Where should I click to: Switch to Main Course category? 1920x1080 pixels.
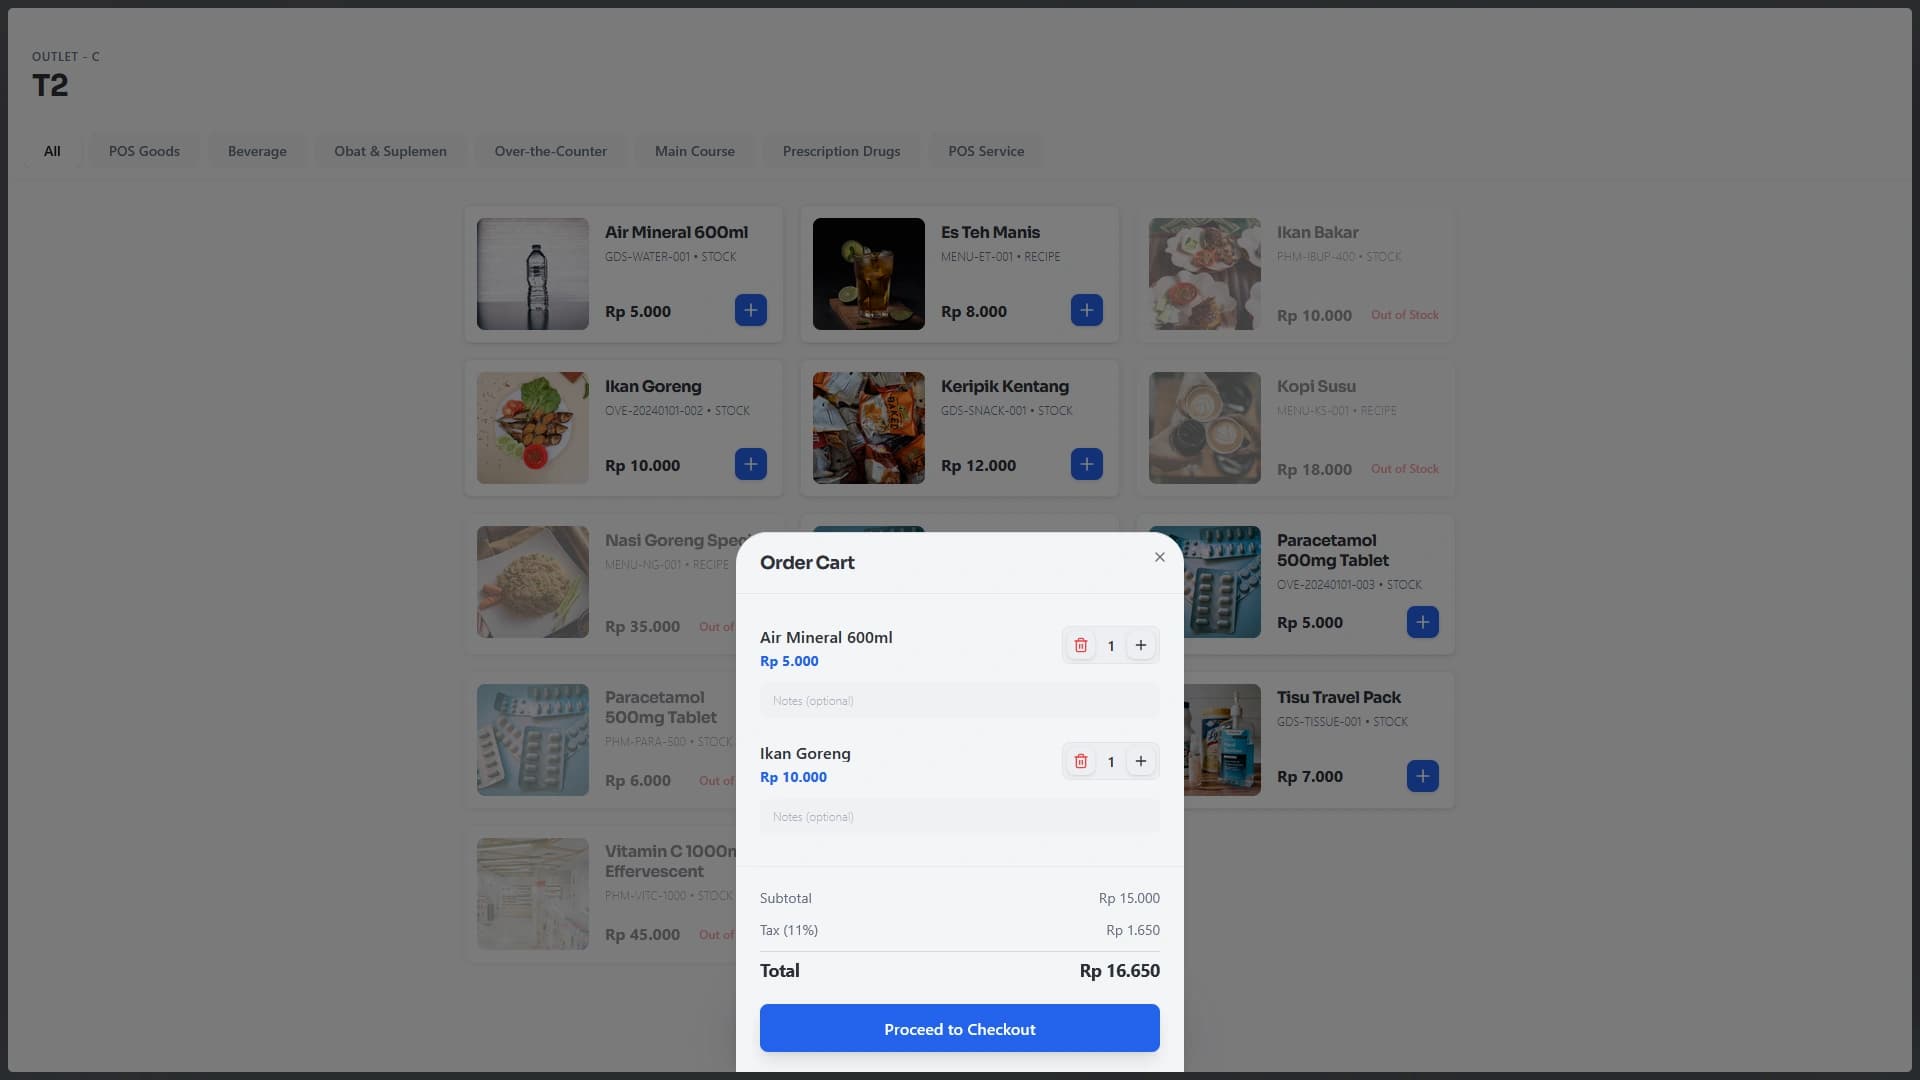(x=695, y=151)
